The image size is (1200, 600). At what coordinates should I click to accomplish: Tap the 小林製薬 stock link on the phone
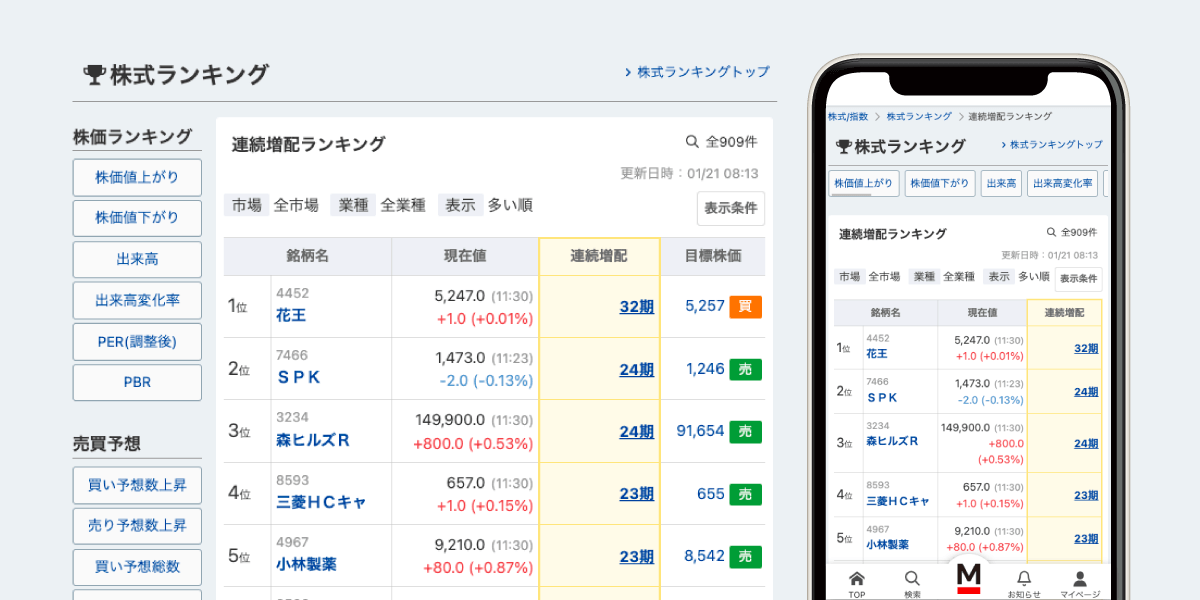click(887, 545)
